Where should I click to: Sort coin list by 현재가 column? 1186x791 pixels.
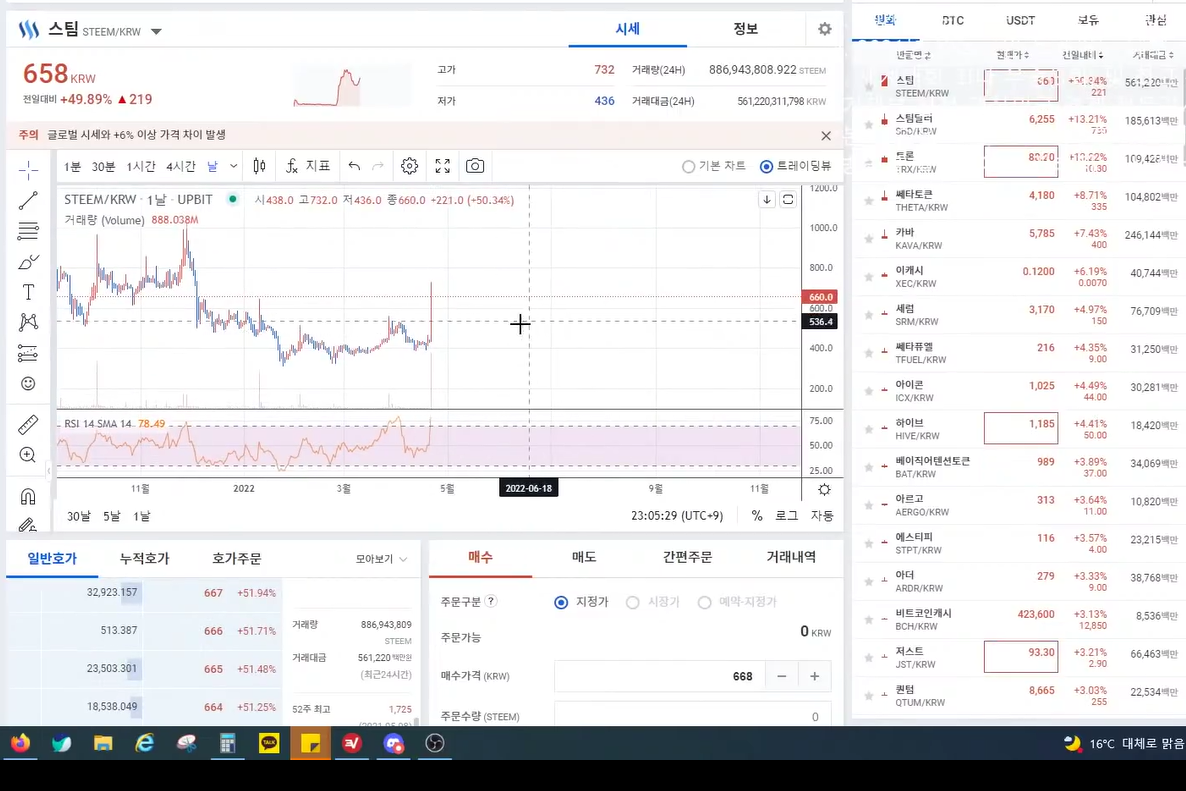tap(1012, 55)
